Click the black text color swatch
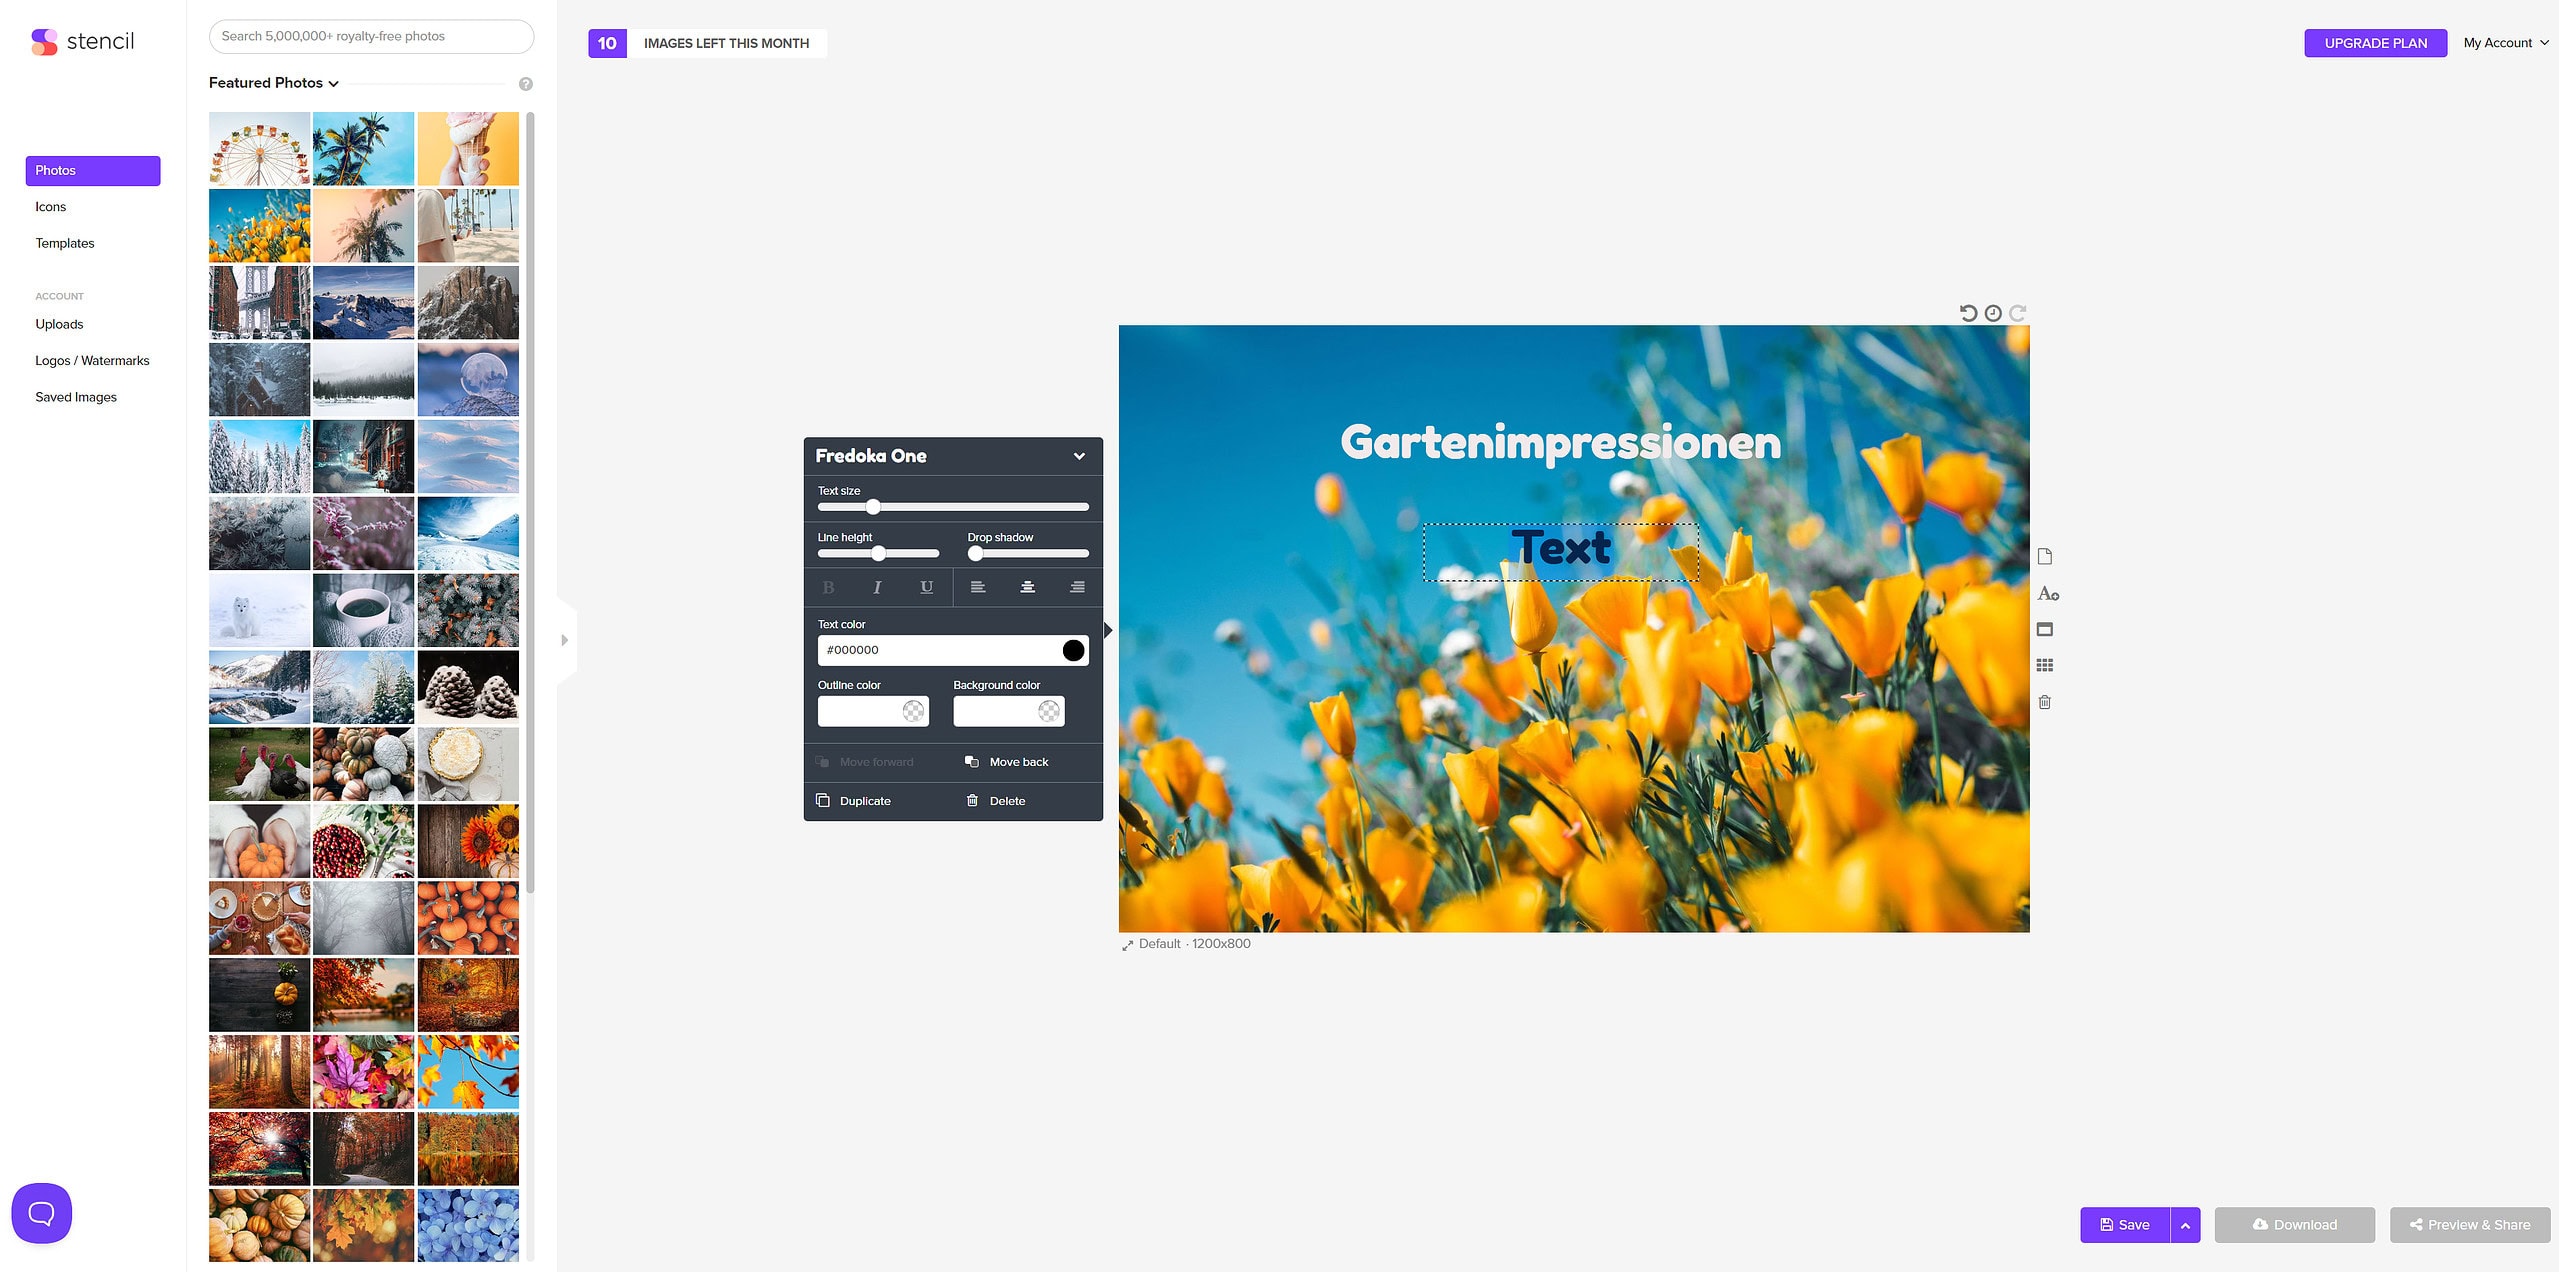The width and height of the screenshot is (2559, 1272). click(1073, 650)
